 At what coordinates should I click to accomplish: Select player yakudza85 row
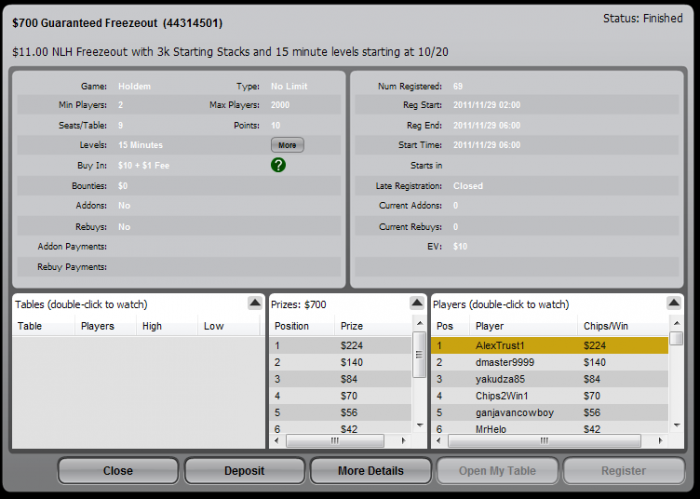tap(550, 379)
